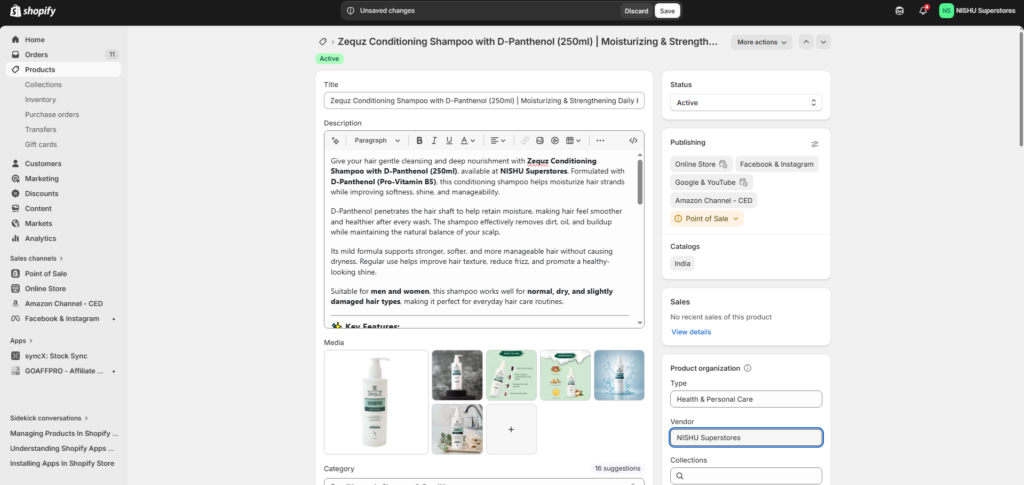Click the Analytics icon in sidebar

click(x=16, y=239)
